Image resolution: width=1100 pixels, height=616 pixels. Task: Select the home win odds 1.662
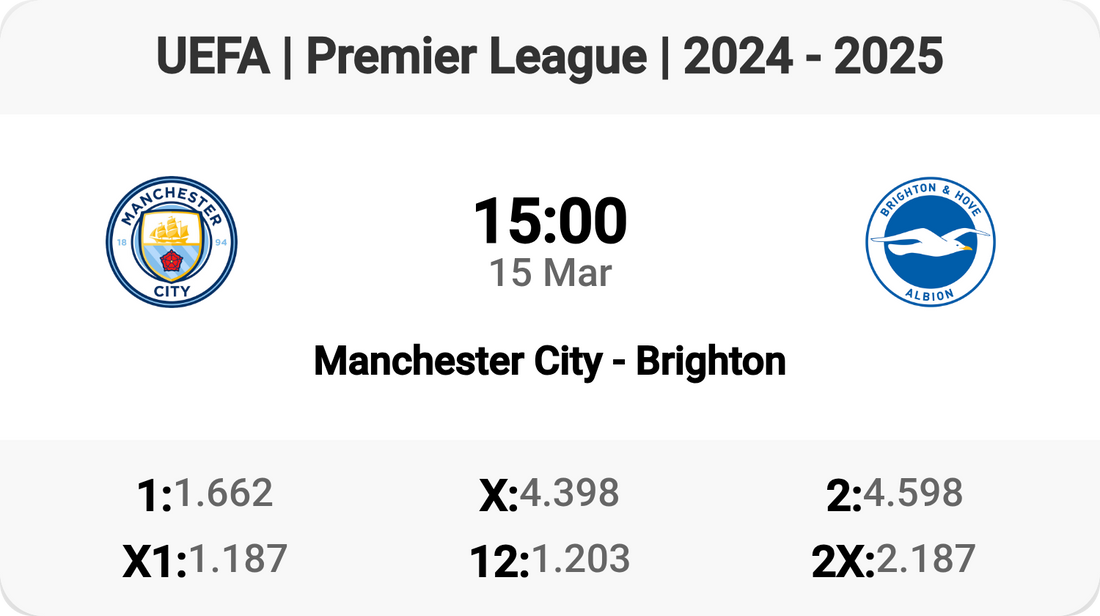223,493
